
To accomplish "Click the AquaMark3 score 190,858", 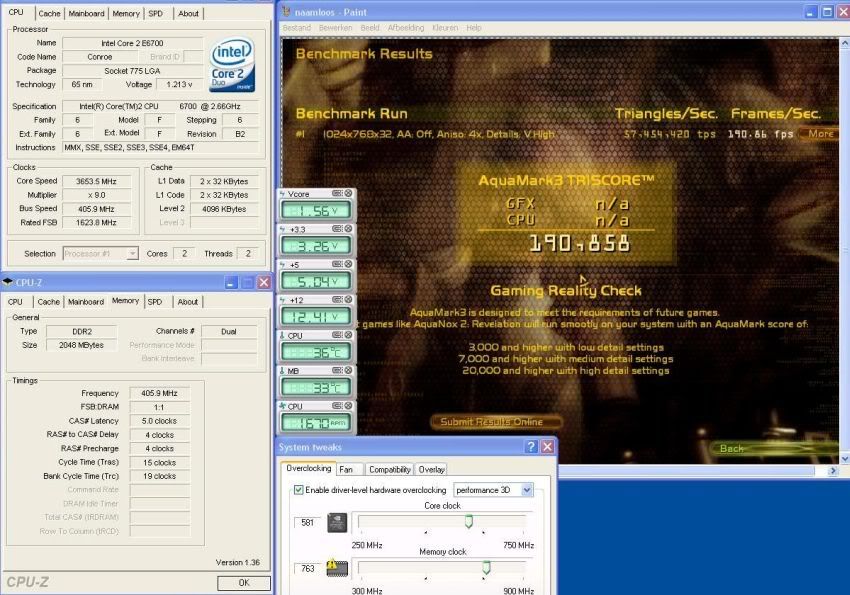I will click(579, 243).
